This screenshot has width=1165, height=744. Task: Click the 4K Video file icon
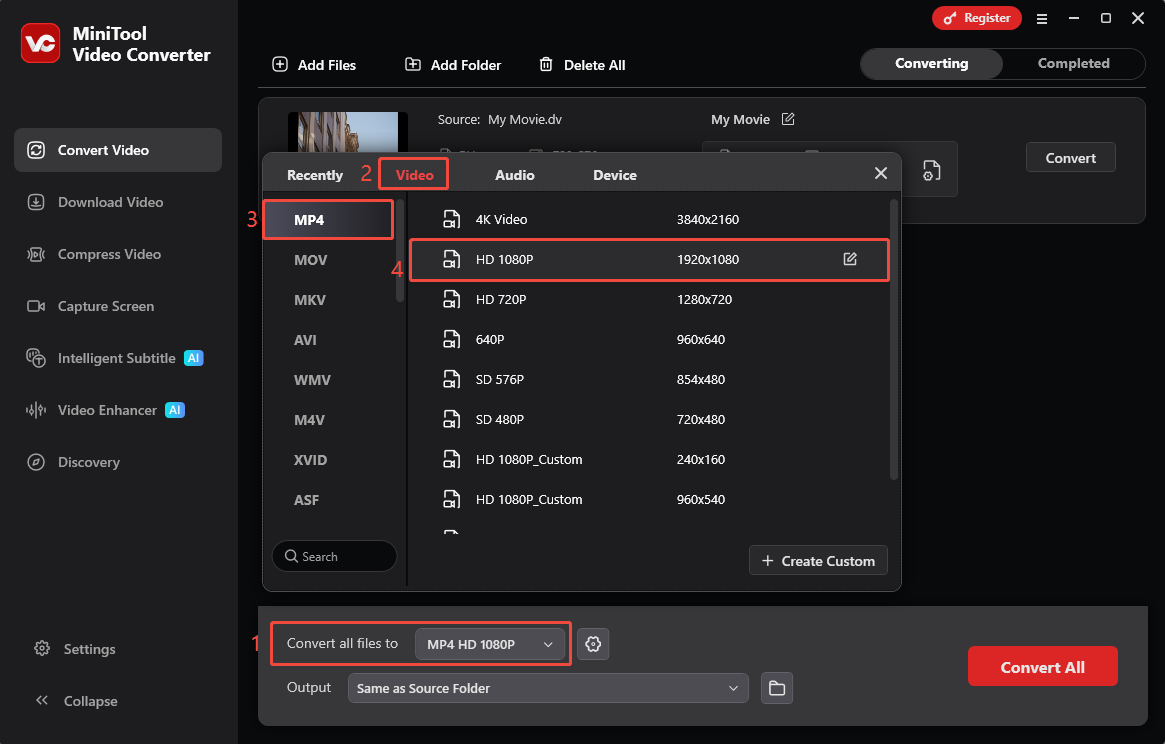coord(451,219)
